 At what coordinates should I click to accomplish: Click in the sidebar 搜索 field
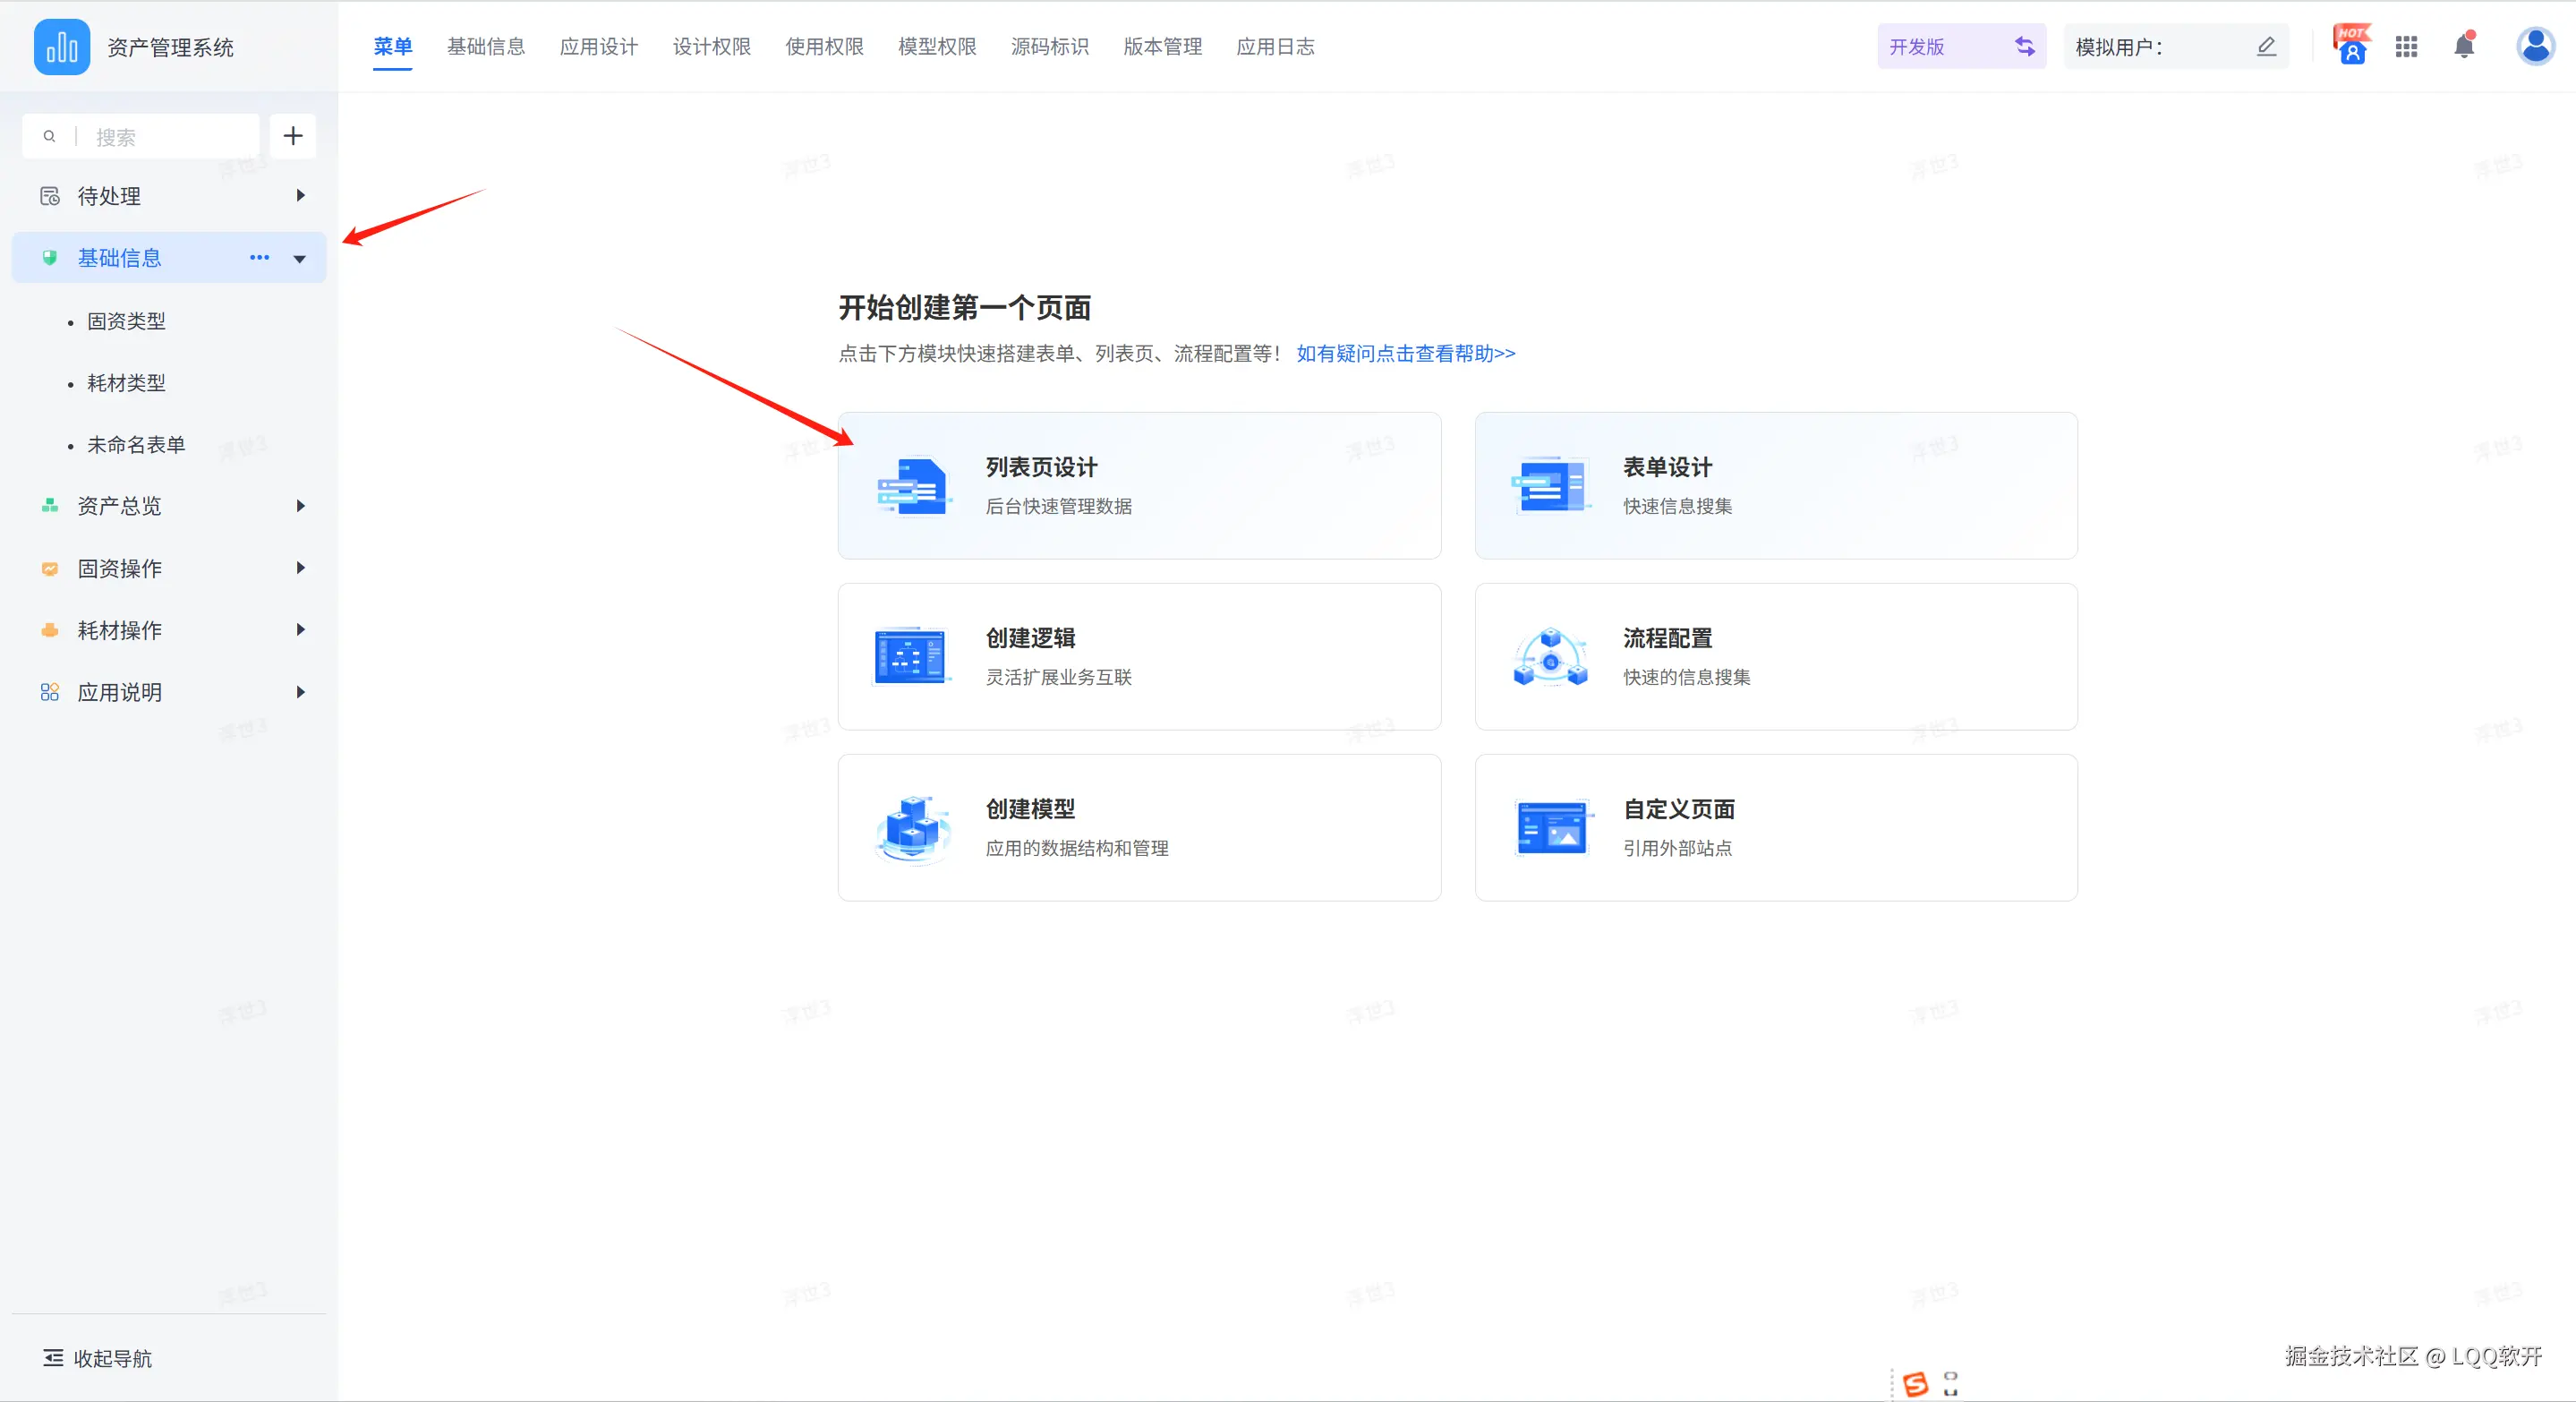tap(165, 137)
